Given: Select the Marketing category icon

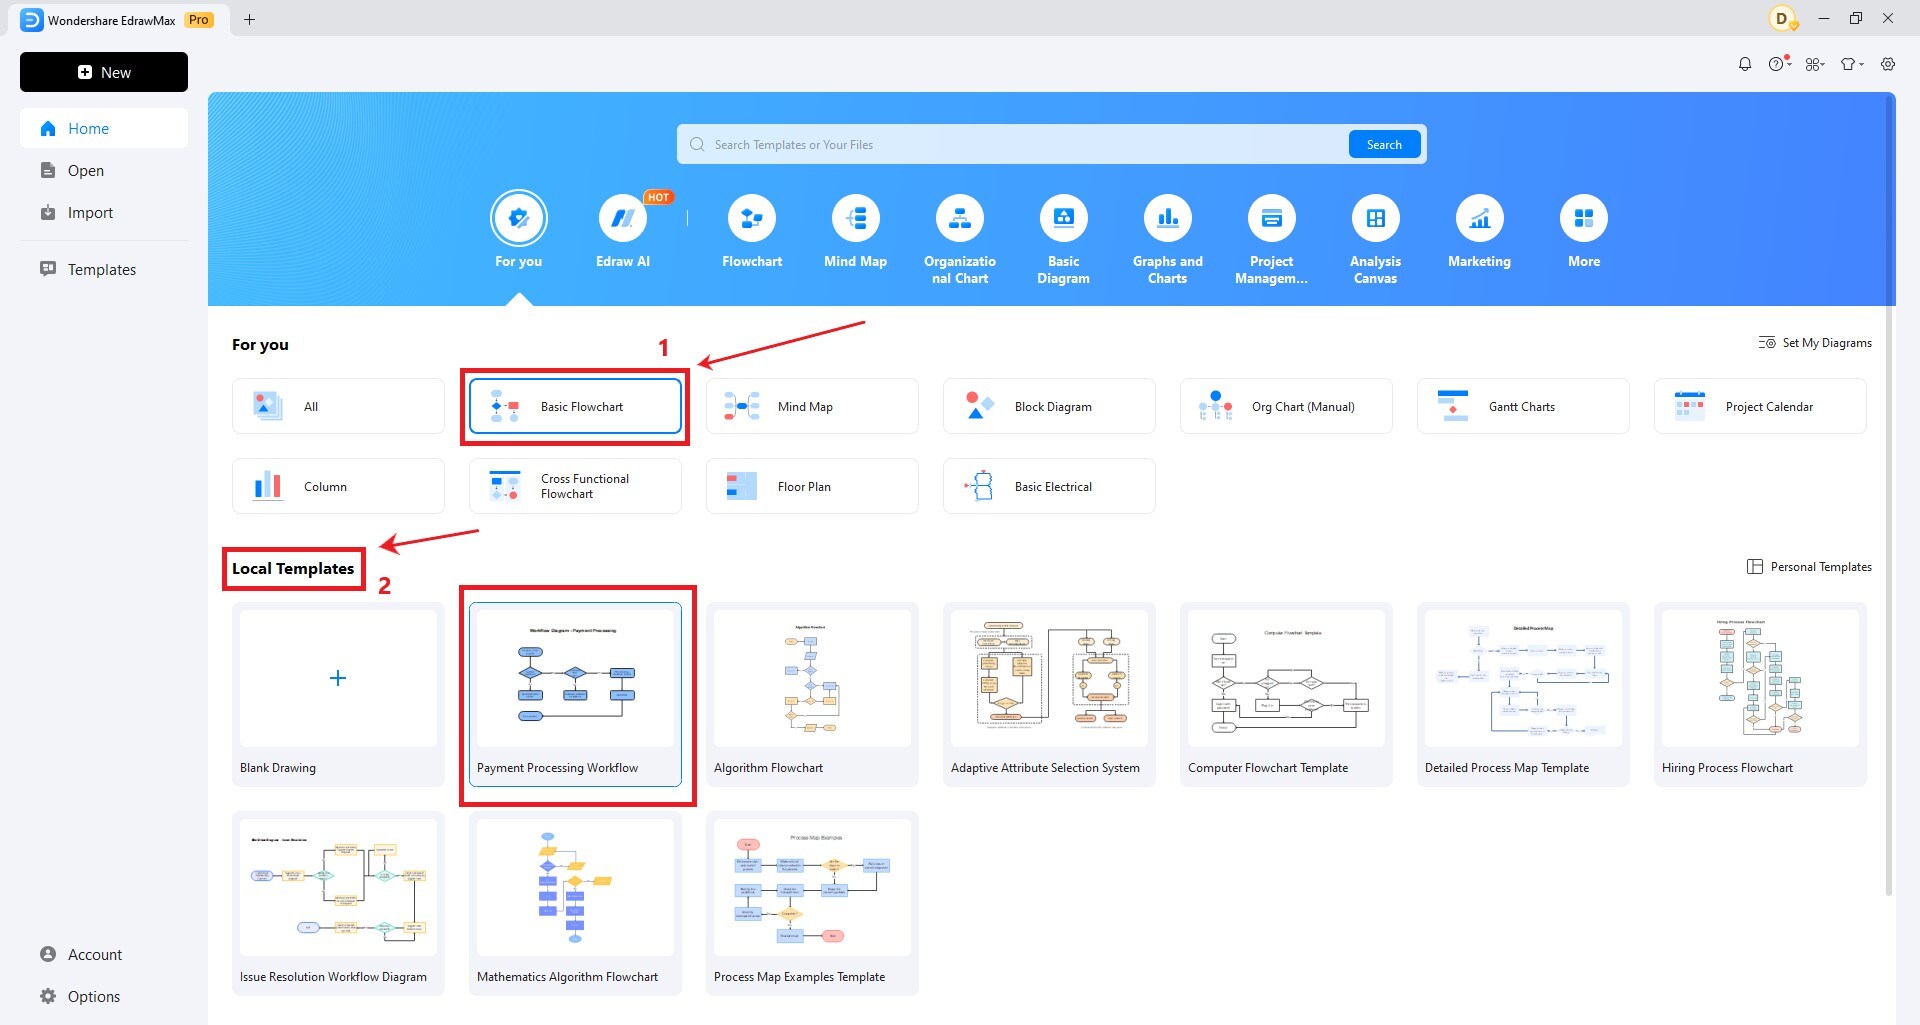Looking at the screenshot, I should (1479, 218).
